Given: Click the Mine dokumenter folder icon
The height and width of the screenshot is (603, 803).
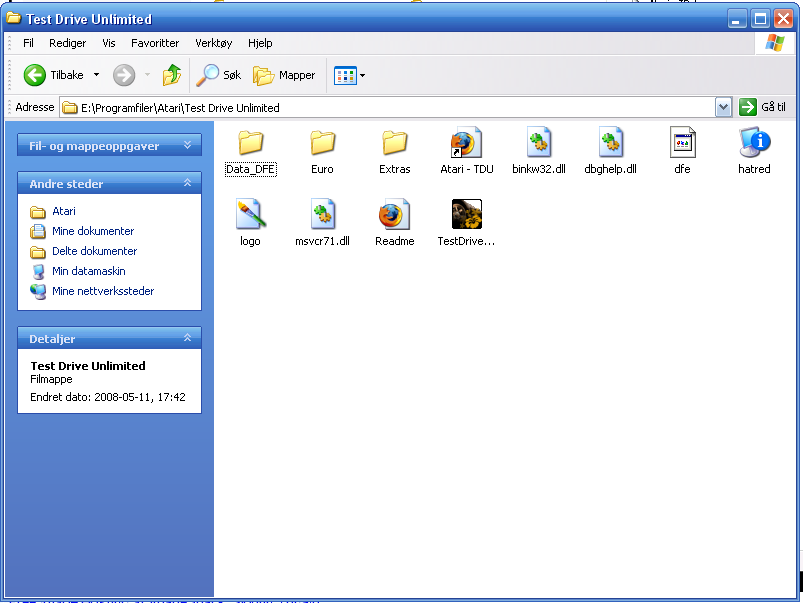Looking at the screenshot, I should tap(37, 231).
